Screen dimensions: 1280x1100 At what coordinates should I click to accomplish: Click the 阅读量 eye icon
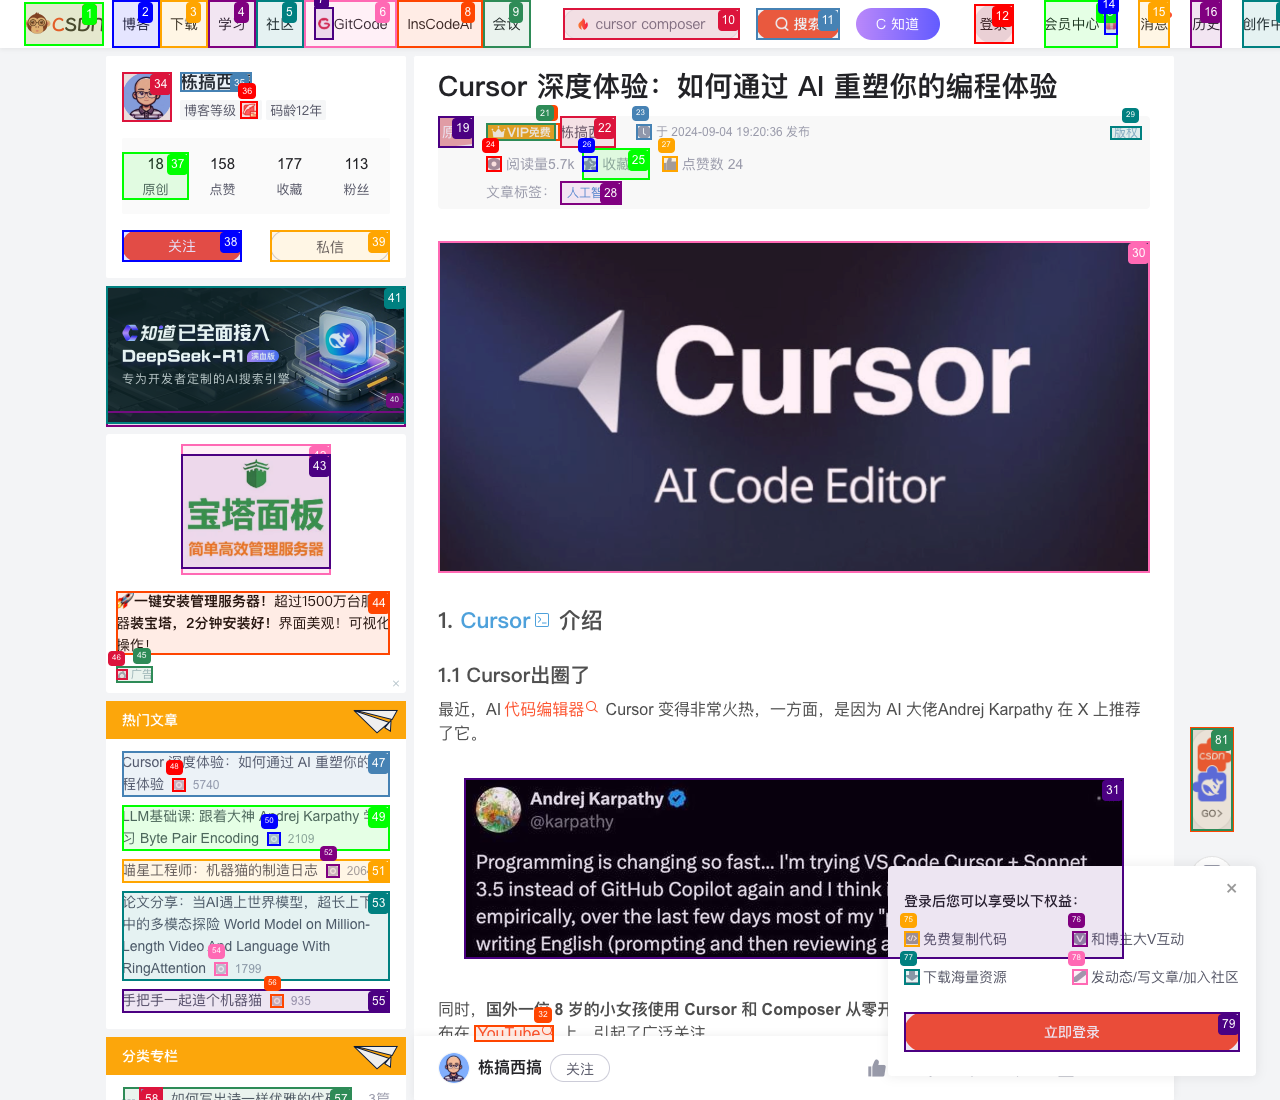tap(494, 164)
